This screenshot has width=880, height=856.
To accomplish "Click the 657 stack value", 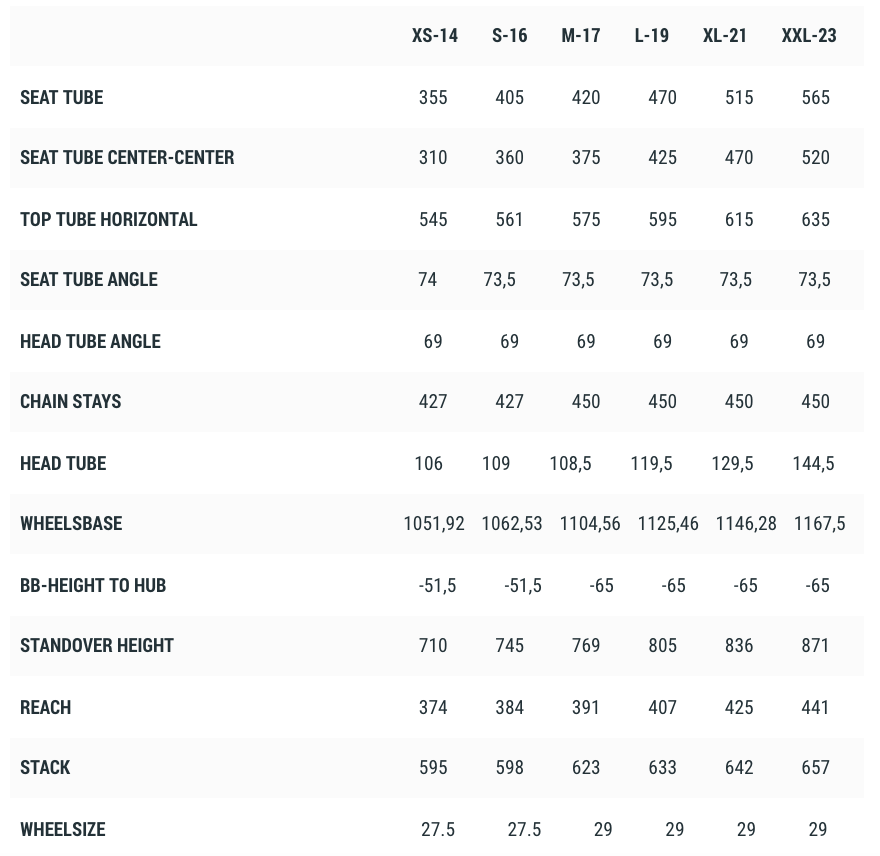I will [x=816, y=768].
